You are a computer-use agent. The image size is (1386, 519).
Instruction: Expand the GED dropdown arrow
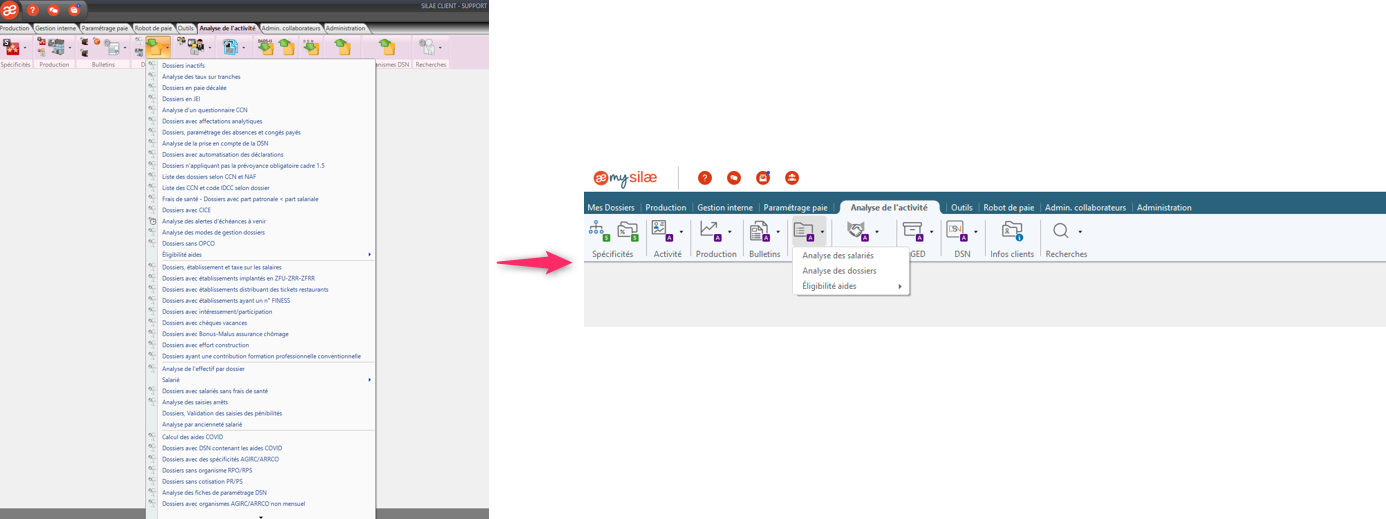click(x=932, y=232)
